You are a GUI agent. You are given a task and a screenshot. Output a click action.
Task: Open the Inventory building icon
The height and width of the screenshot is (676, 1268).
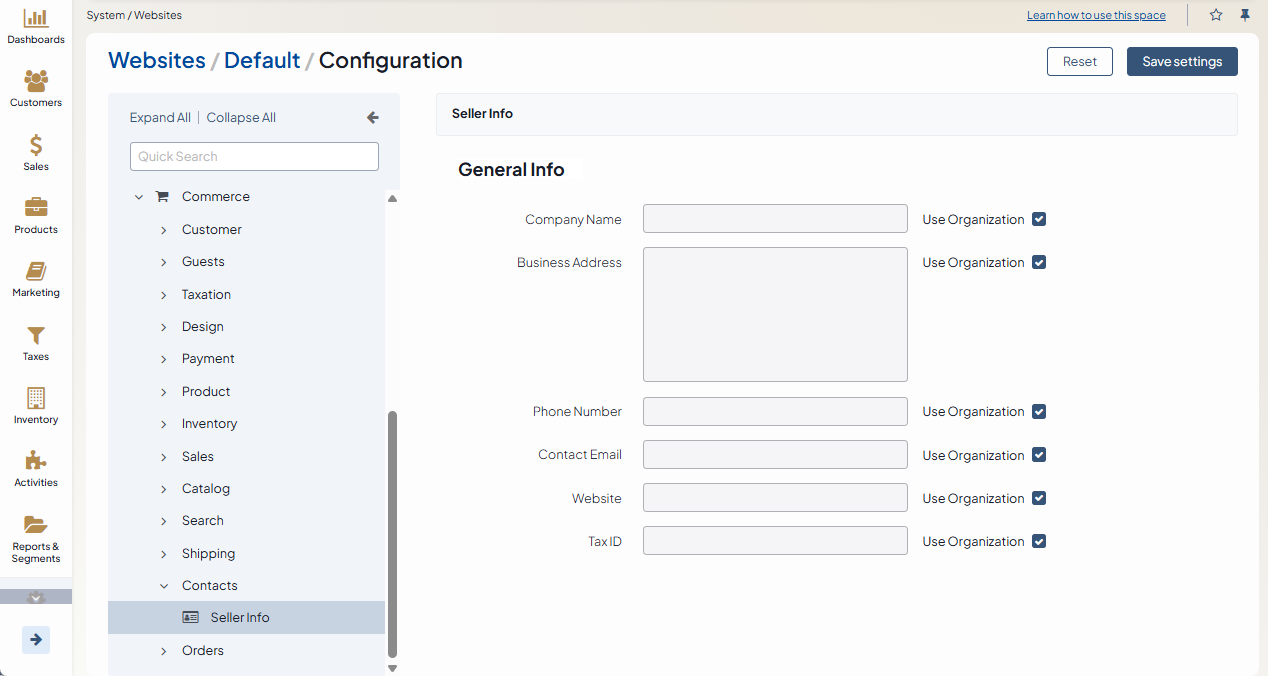click(36, 399)
